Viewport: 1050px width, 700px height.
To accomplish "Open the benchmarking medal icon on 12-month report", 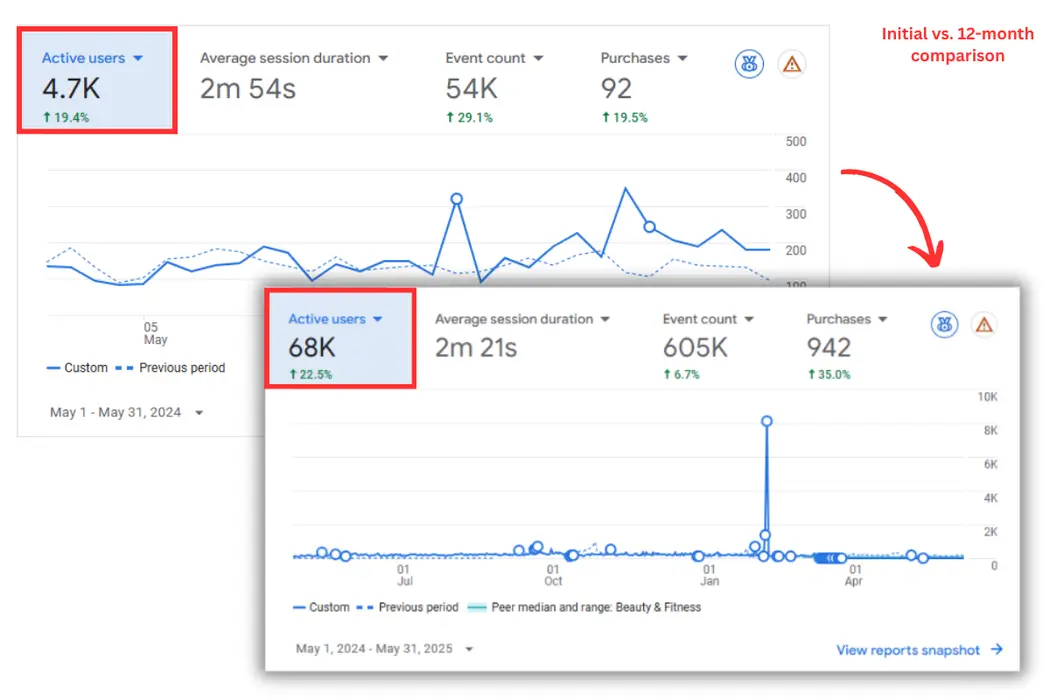I will (x=944, y=324).
